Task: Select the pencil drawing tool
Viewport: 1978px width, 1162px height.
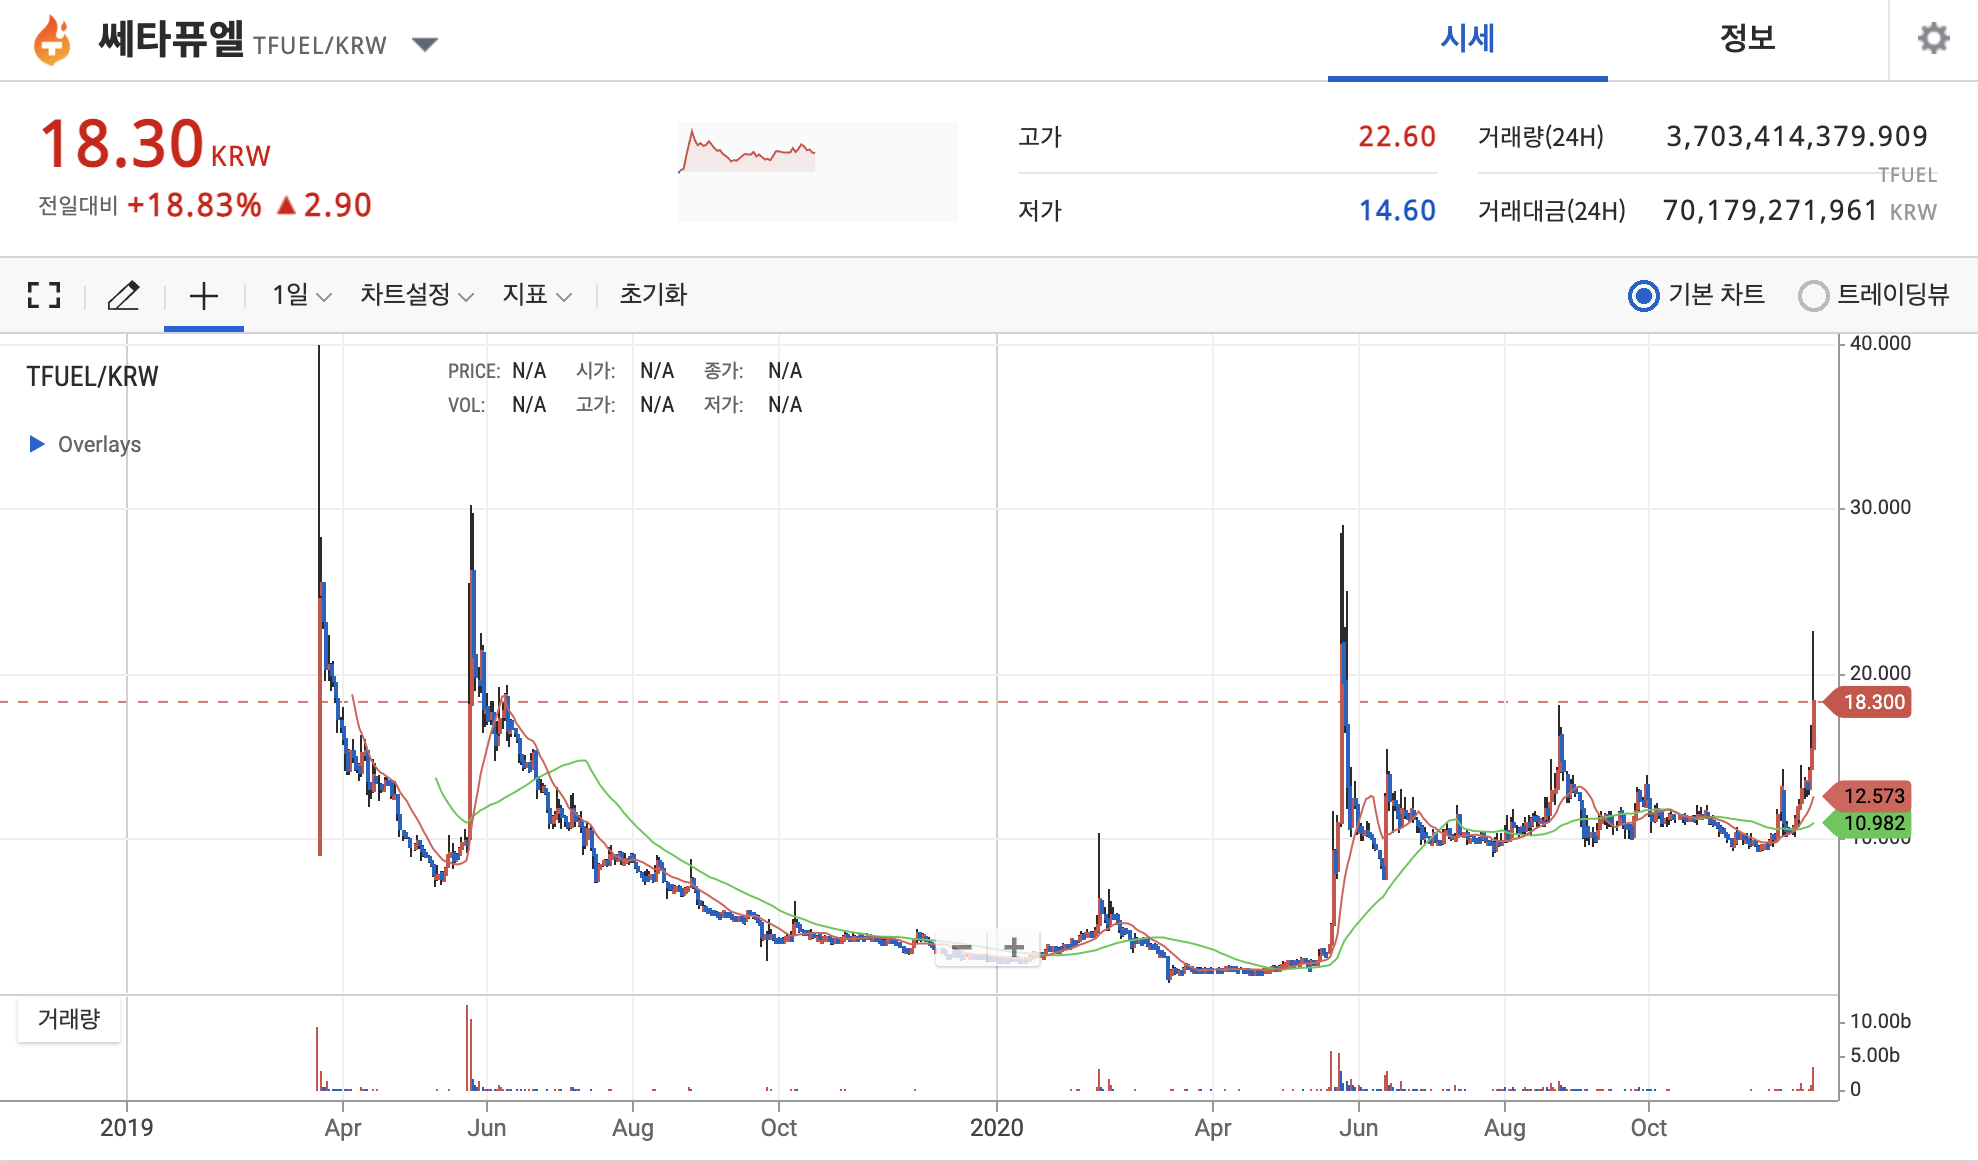Action: pos(123,295)
